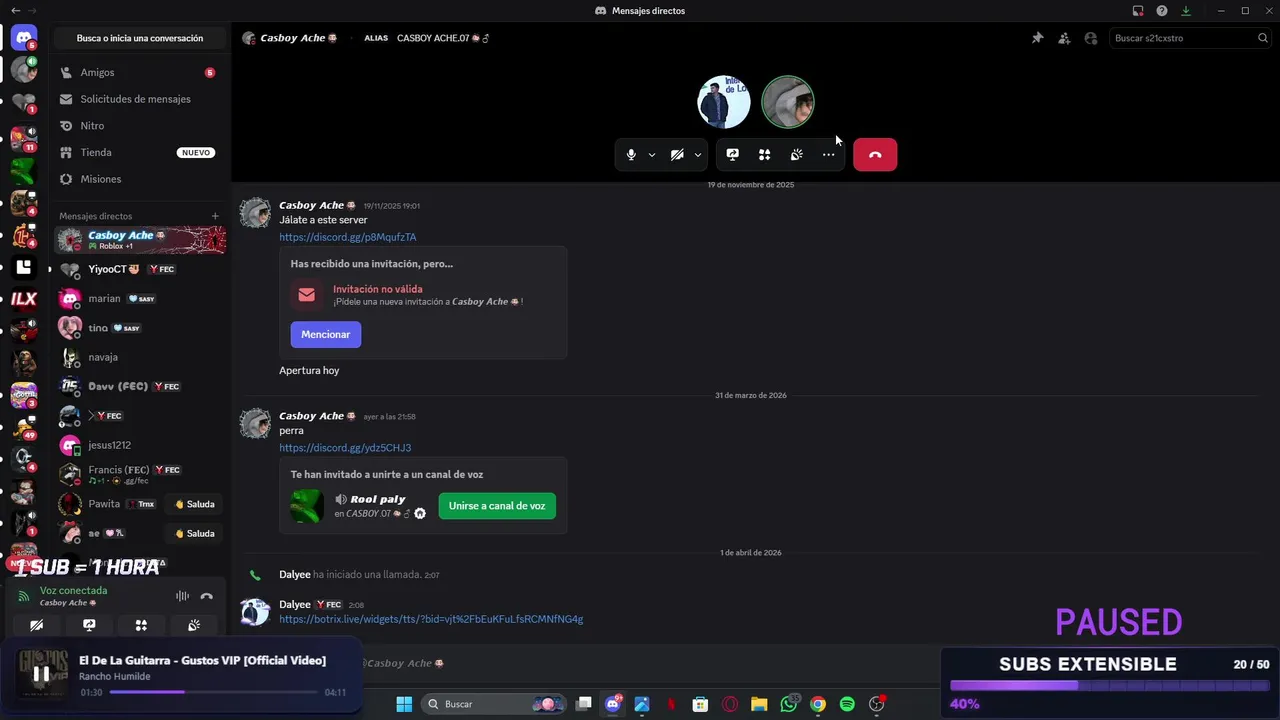This screenshot has height=720, width=1280.
Task: Click Dalyee username in latest message
Action: [295, 604]
